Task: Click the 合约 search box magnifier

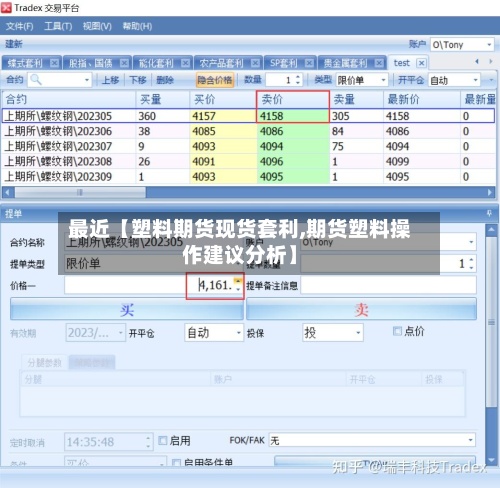Action: click(35, 80)
